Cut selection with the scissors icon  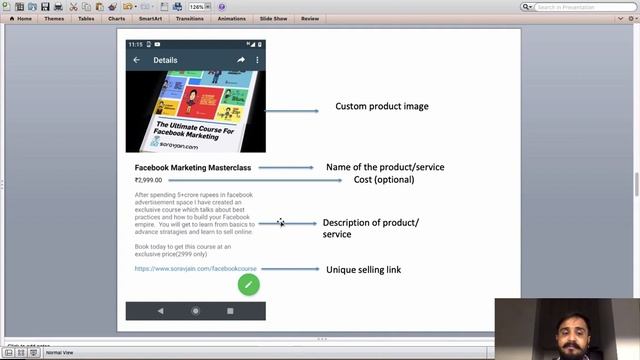tap(73, 7)
